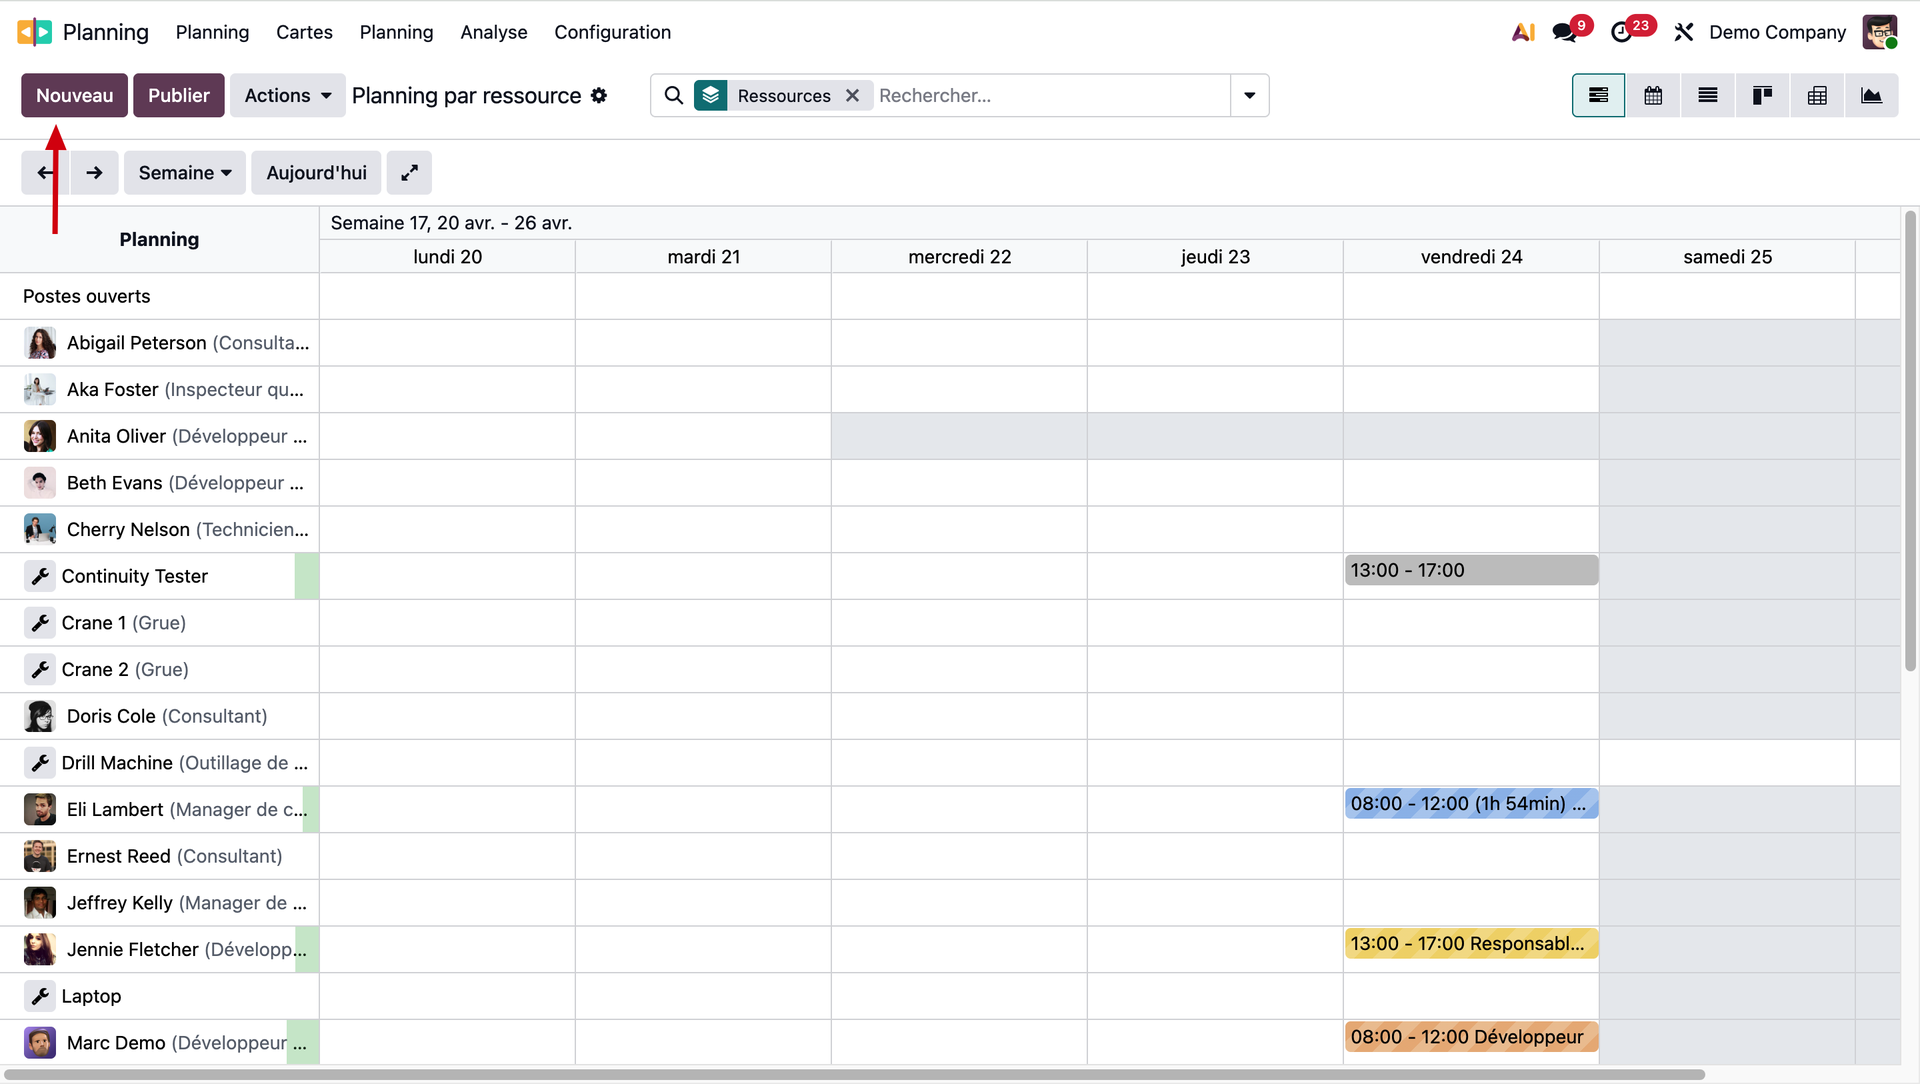Click the Rechercher search field
1920x1084 pixels.
(1050, 96)
